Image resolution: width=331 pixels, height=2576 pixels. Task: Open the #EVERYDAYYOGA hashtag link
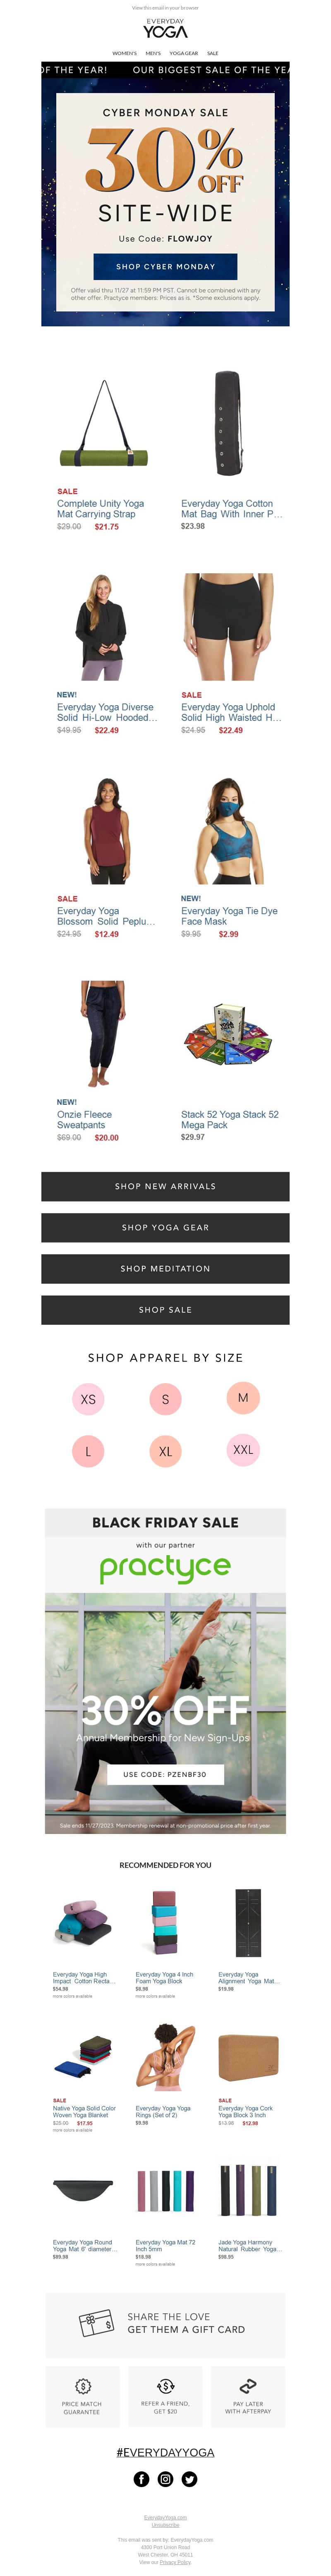pyautogui.click(x=165, y=2452)
